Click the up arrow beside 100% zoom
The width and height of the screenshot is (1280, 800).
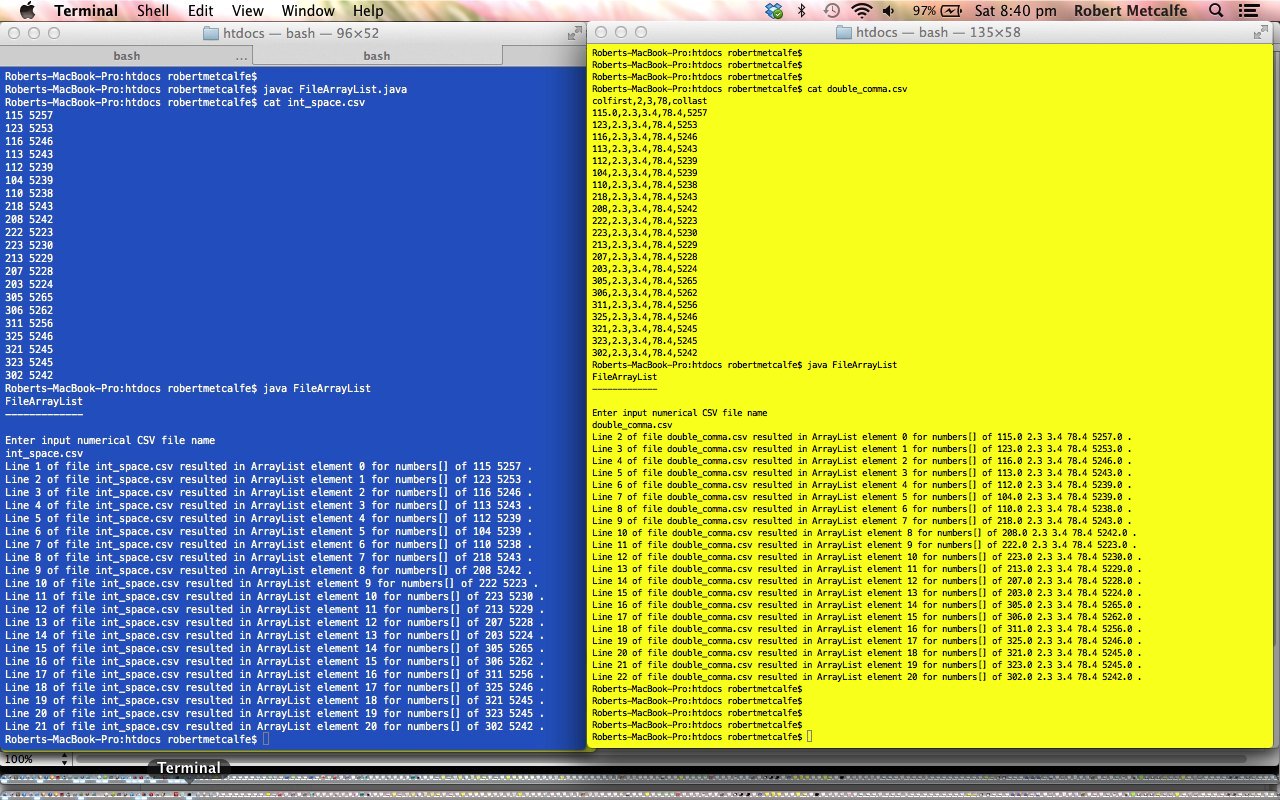63,755
